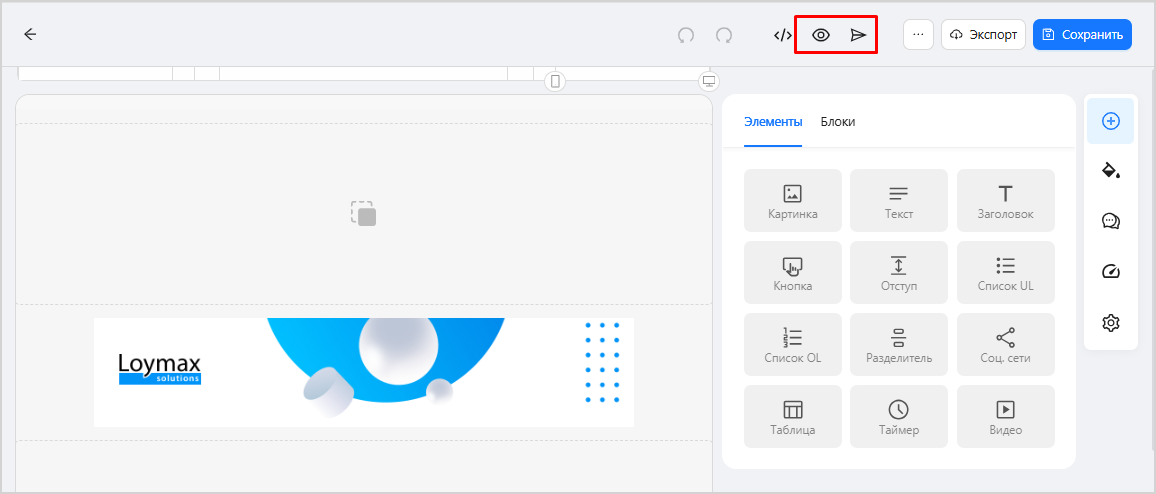This screenshot has width=1156, height=494.
Task: Redo the last change
Action: pos(724,35)
